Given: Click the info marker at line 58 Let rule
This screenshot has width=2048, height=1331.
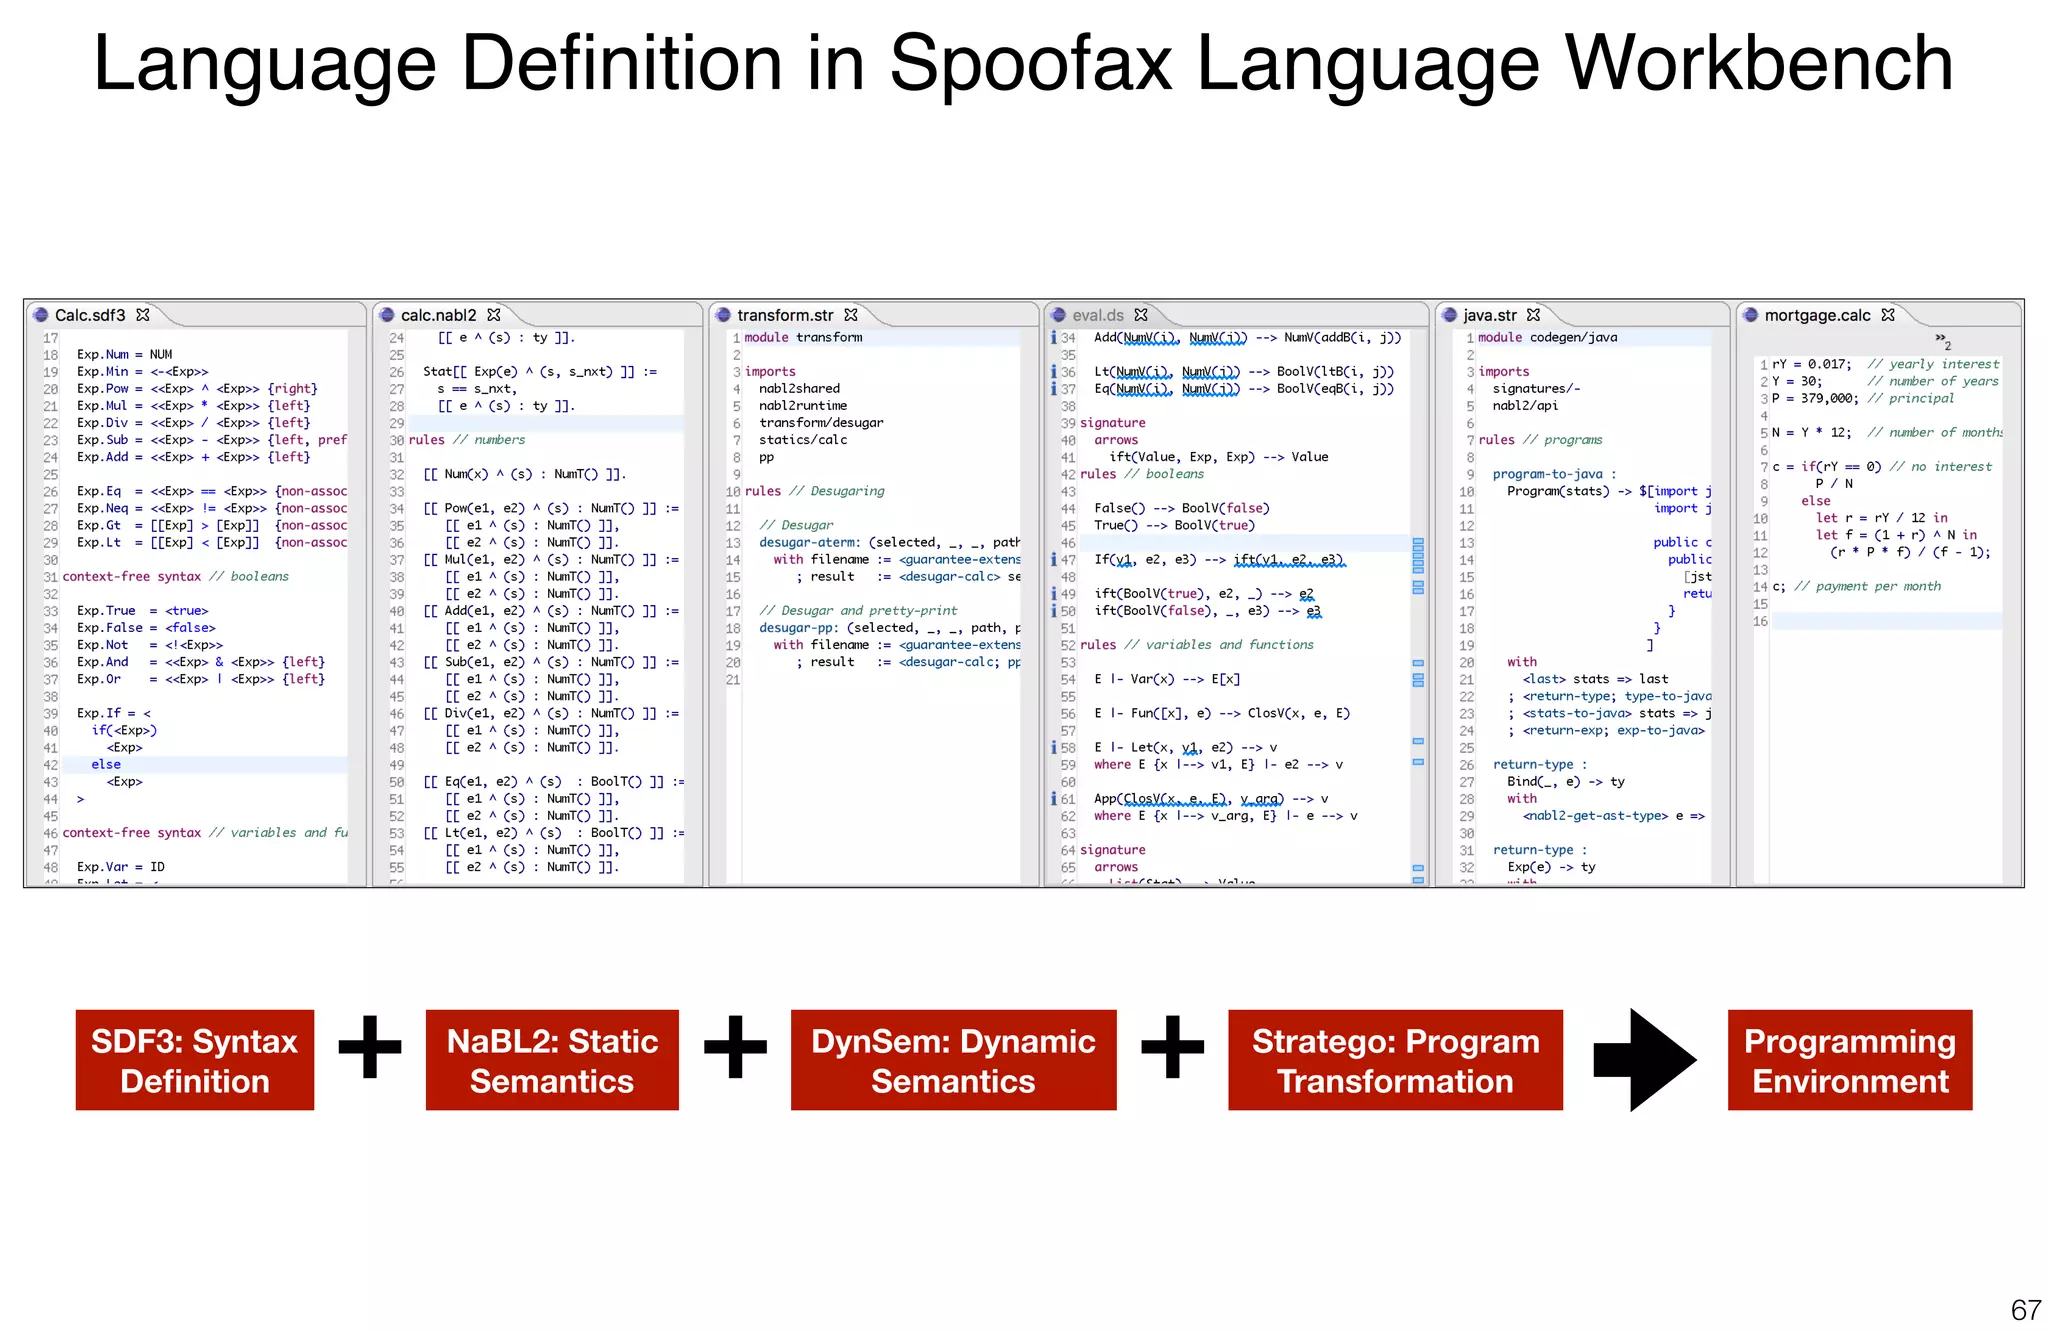Looking at the screenshot, I should coord(1054,748).
